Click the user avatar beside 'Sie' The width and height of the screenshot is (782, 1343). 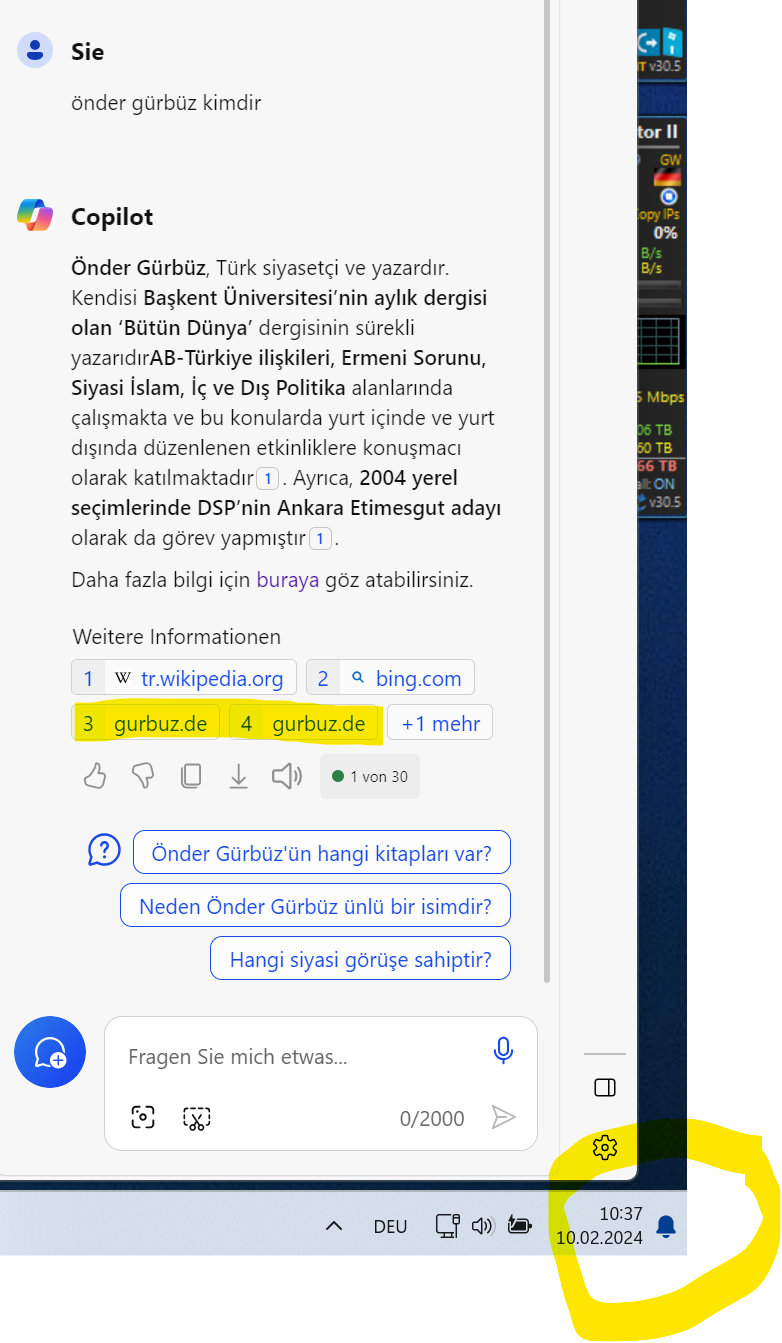click(x=35, y=50)
